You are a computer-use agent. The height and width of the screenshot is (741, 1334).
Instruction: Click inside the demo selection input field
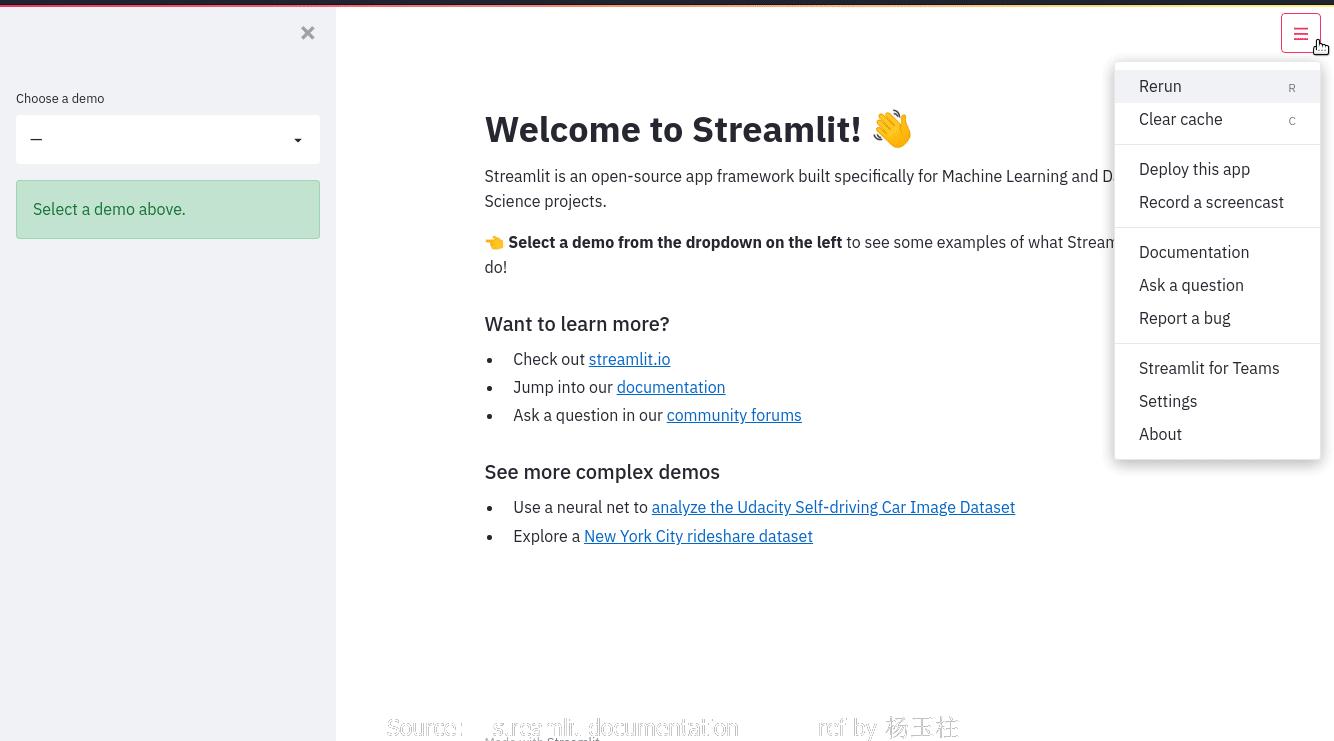[x=150, y=139]
